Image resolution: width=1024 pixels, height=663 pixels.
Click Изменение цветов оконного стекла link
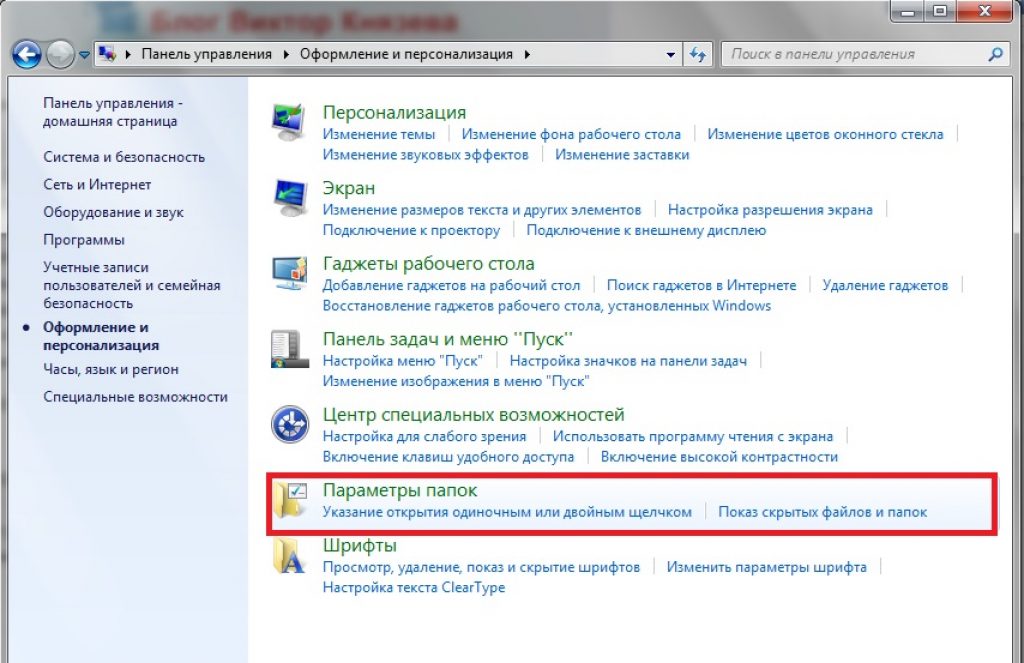[x=825, y=135]
